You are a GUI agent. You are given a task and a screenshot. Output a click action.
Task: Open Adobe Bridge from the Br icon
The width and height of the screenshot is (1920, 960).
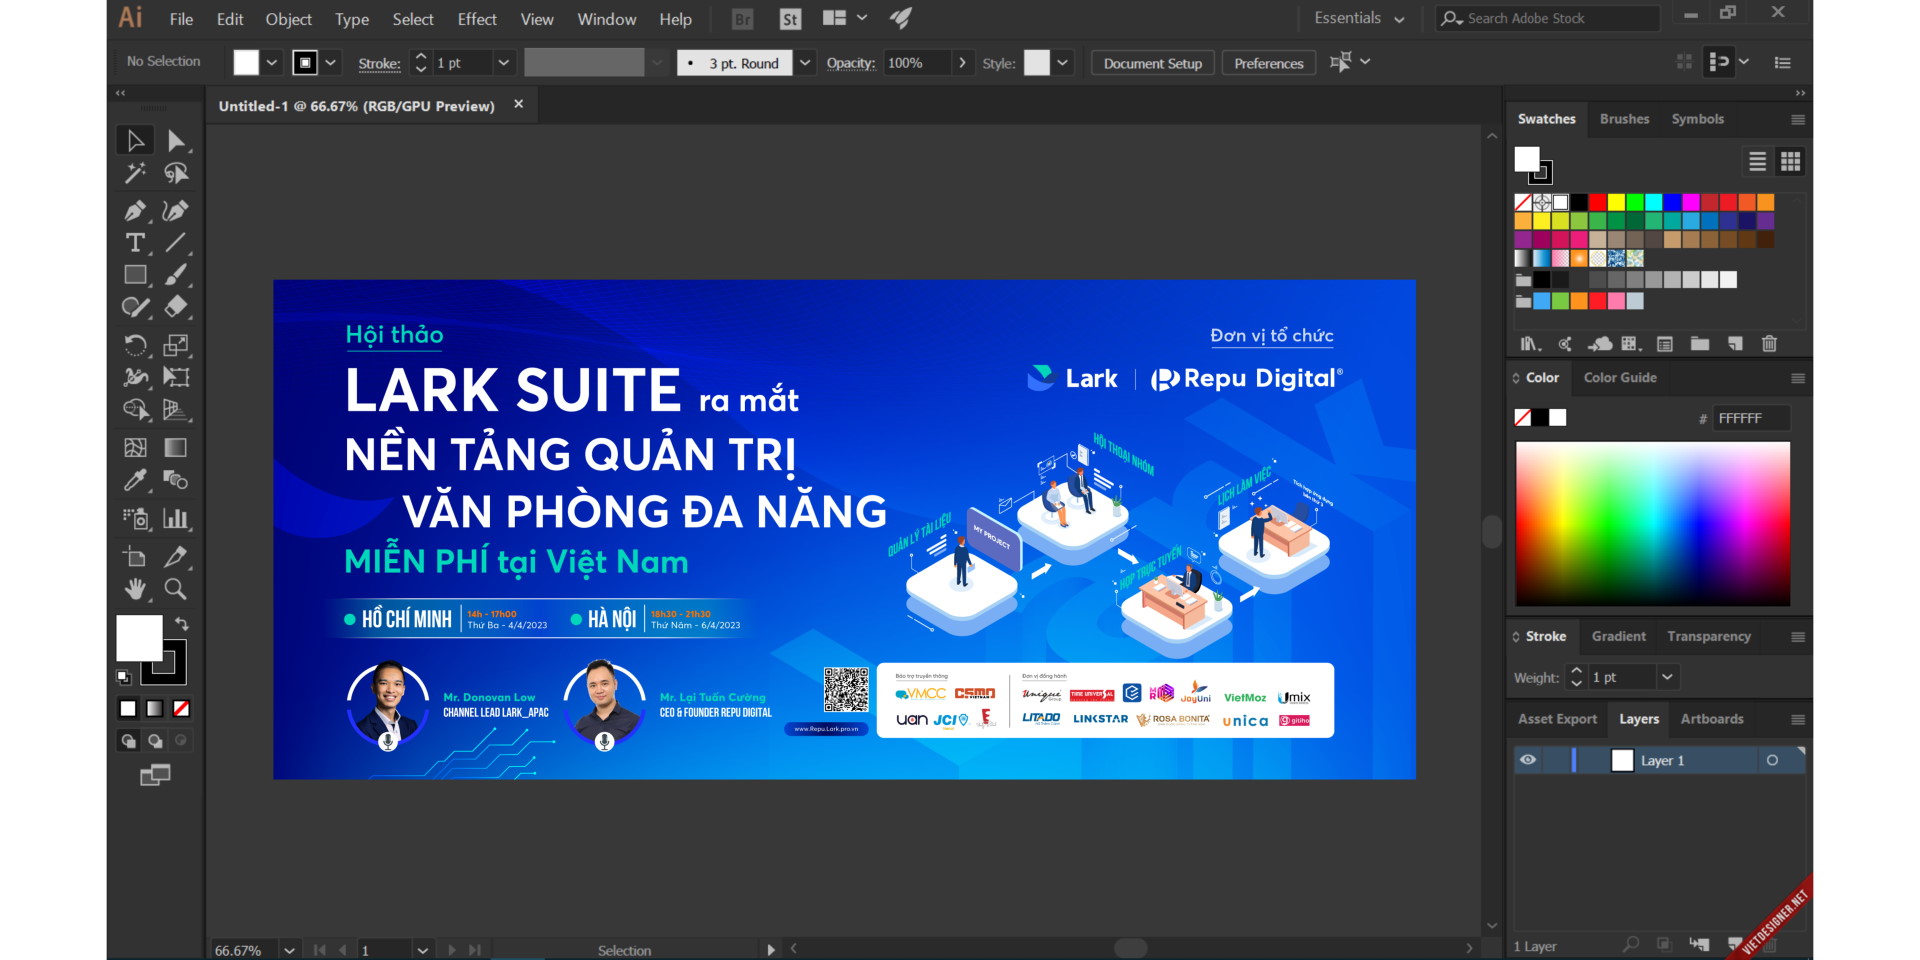pos(743,19)
